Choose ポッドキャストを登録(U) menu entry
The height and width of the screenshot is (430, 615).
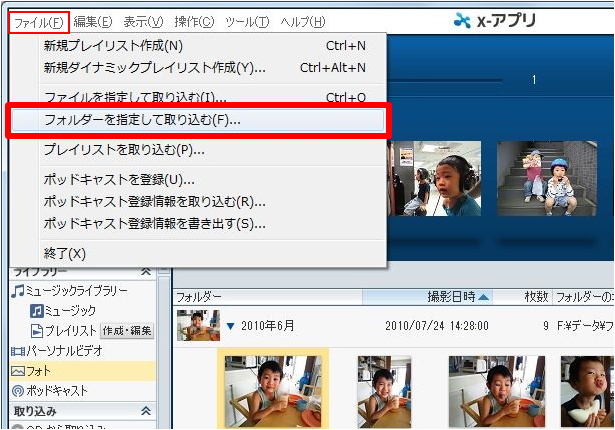[119, 179]
